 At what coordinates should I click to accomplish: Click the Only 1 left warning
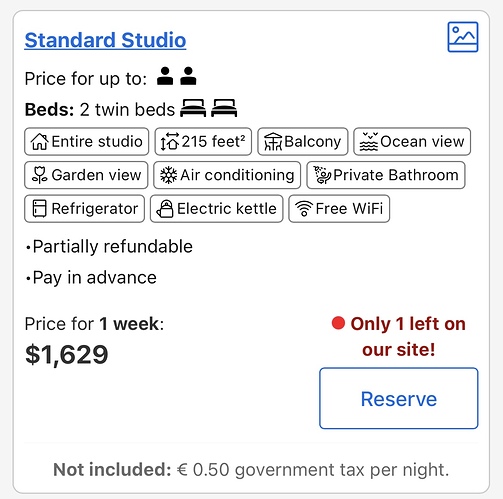coord(399,337)
